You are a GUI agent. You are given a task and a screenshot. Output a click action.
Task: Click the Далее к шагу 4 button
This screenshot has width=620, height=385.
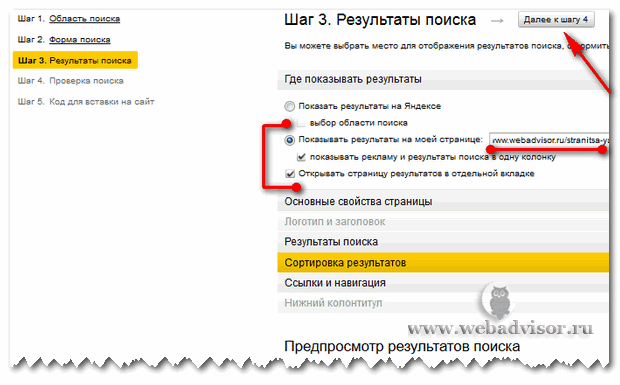(556, 20)
